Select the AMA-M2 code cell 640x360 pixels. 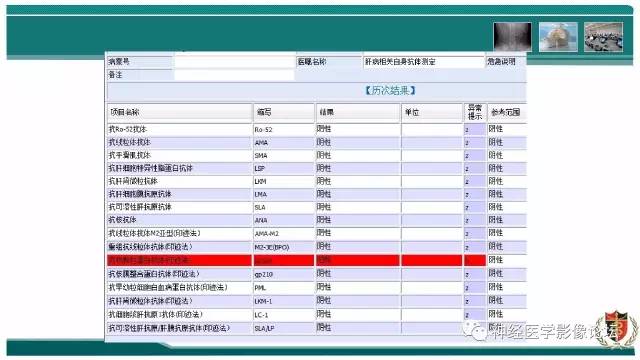coord(284,233)
